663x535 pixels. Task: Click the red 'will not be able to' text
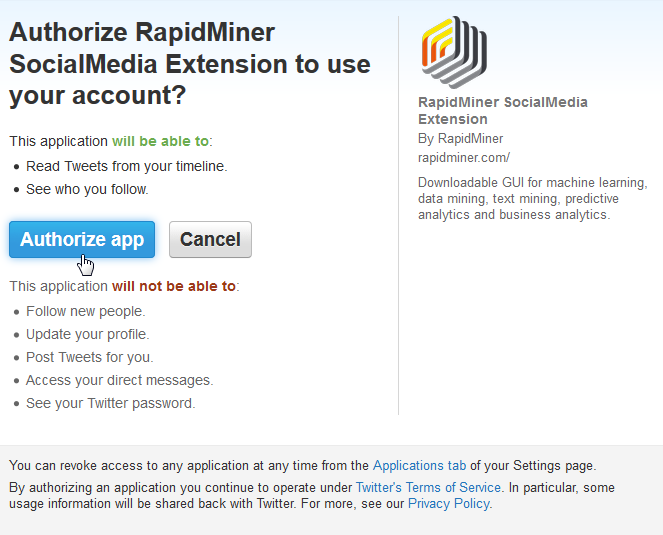coord(174,286)
